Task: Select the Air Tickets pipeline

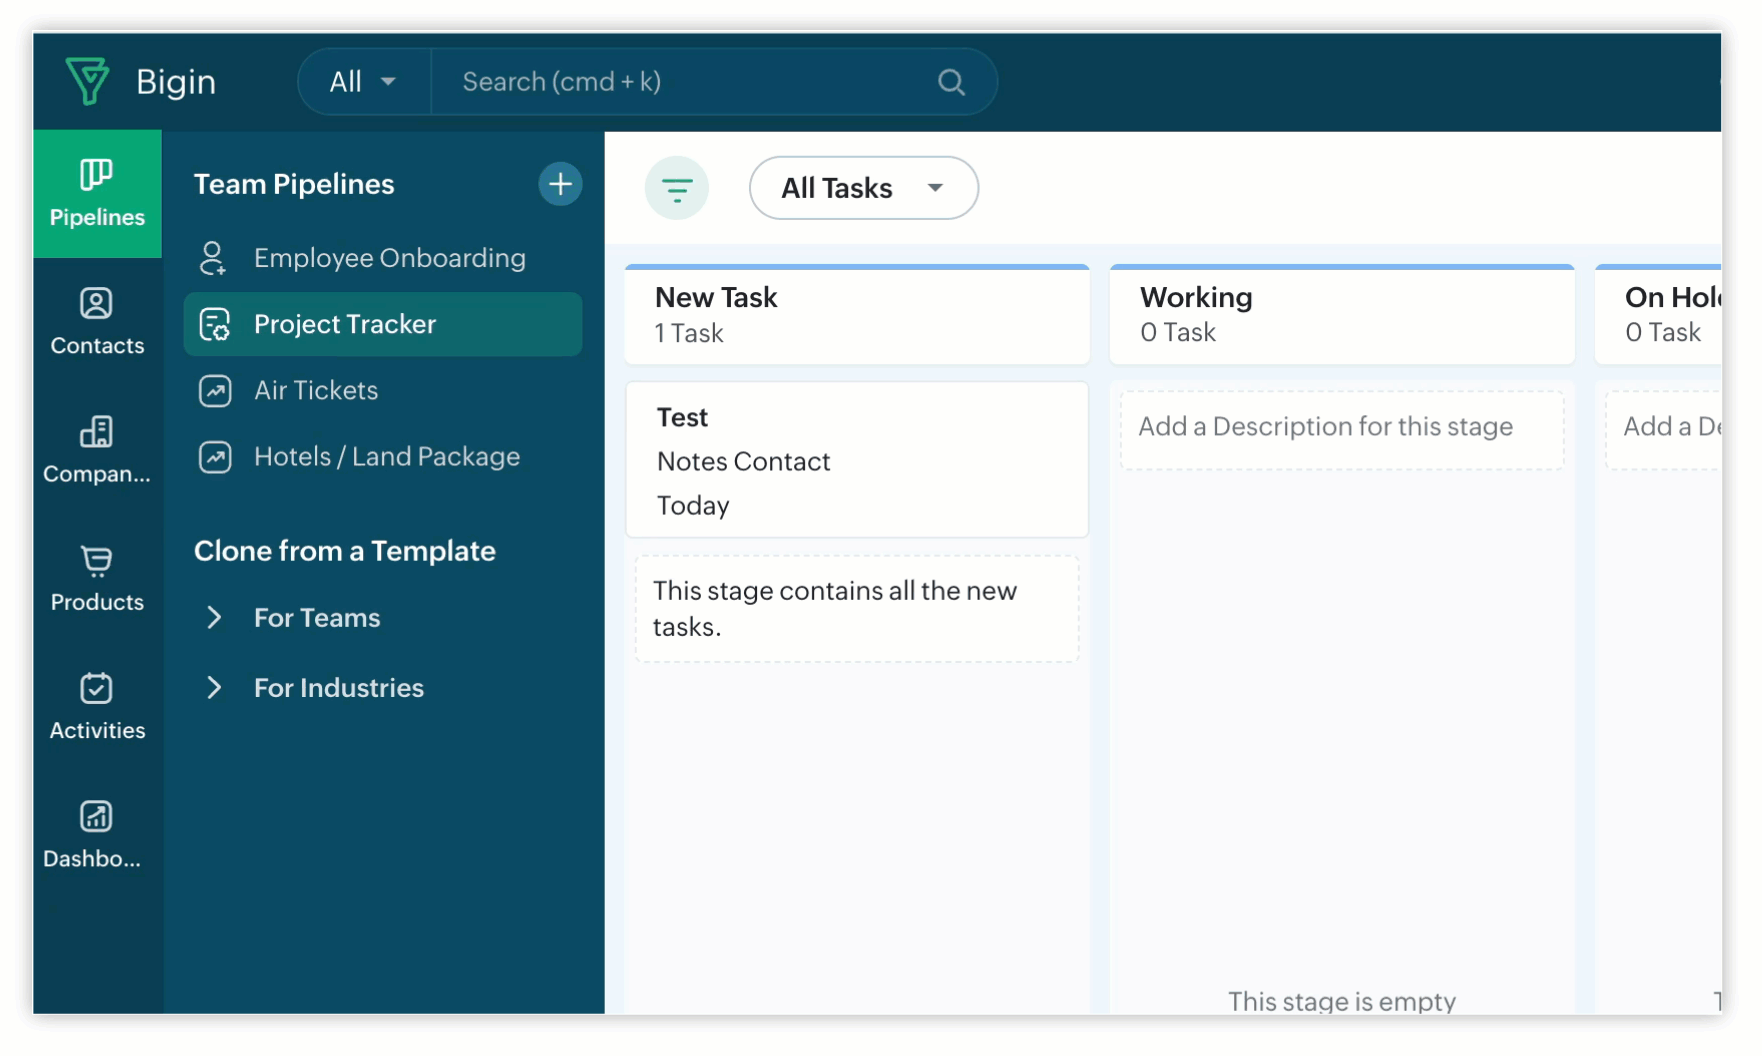Action: coord(383,390)
